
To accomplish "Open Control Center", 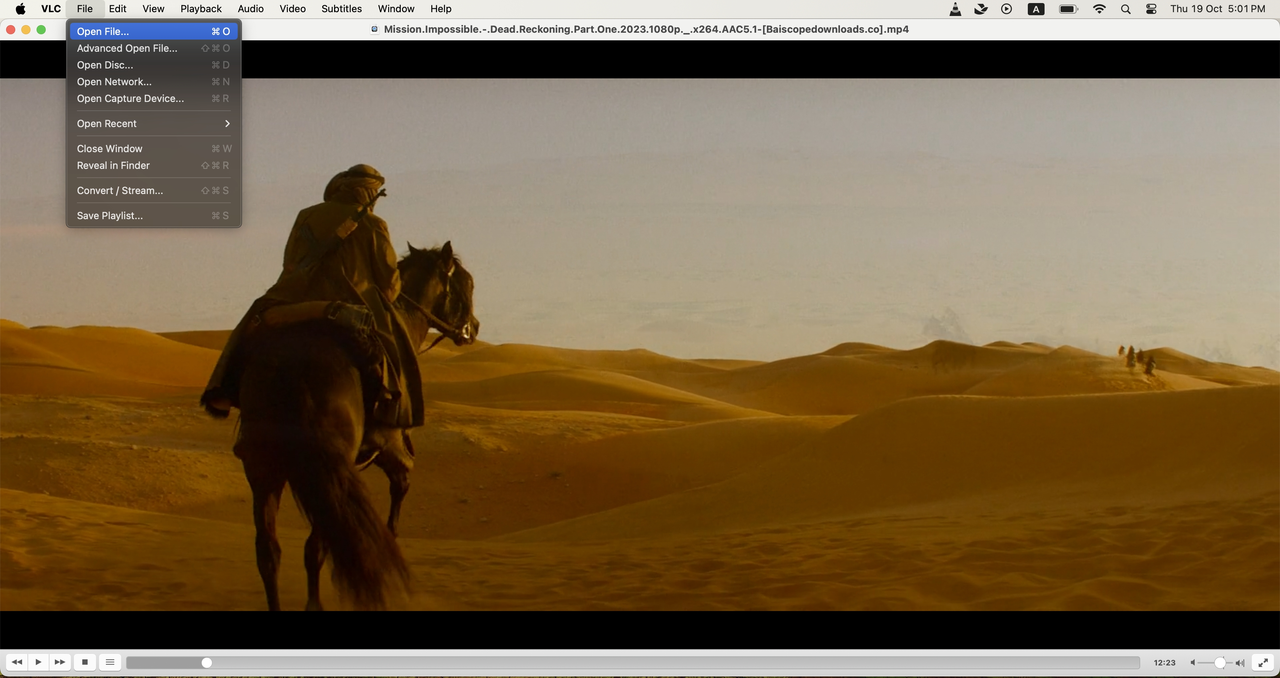I will point(1151,9).
